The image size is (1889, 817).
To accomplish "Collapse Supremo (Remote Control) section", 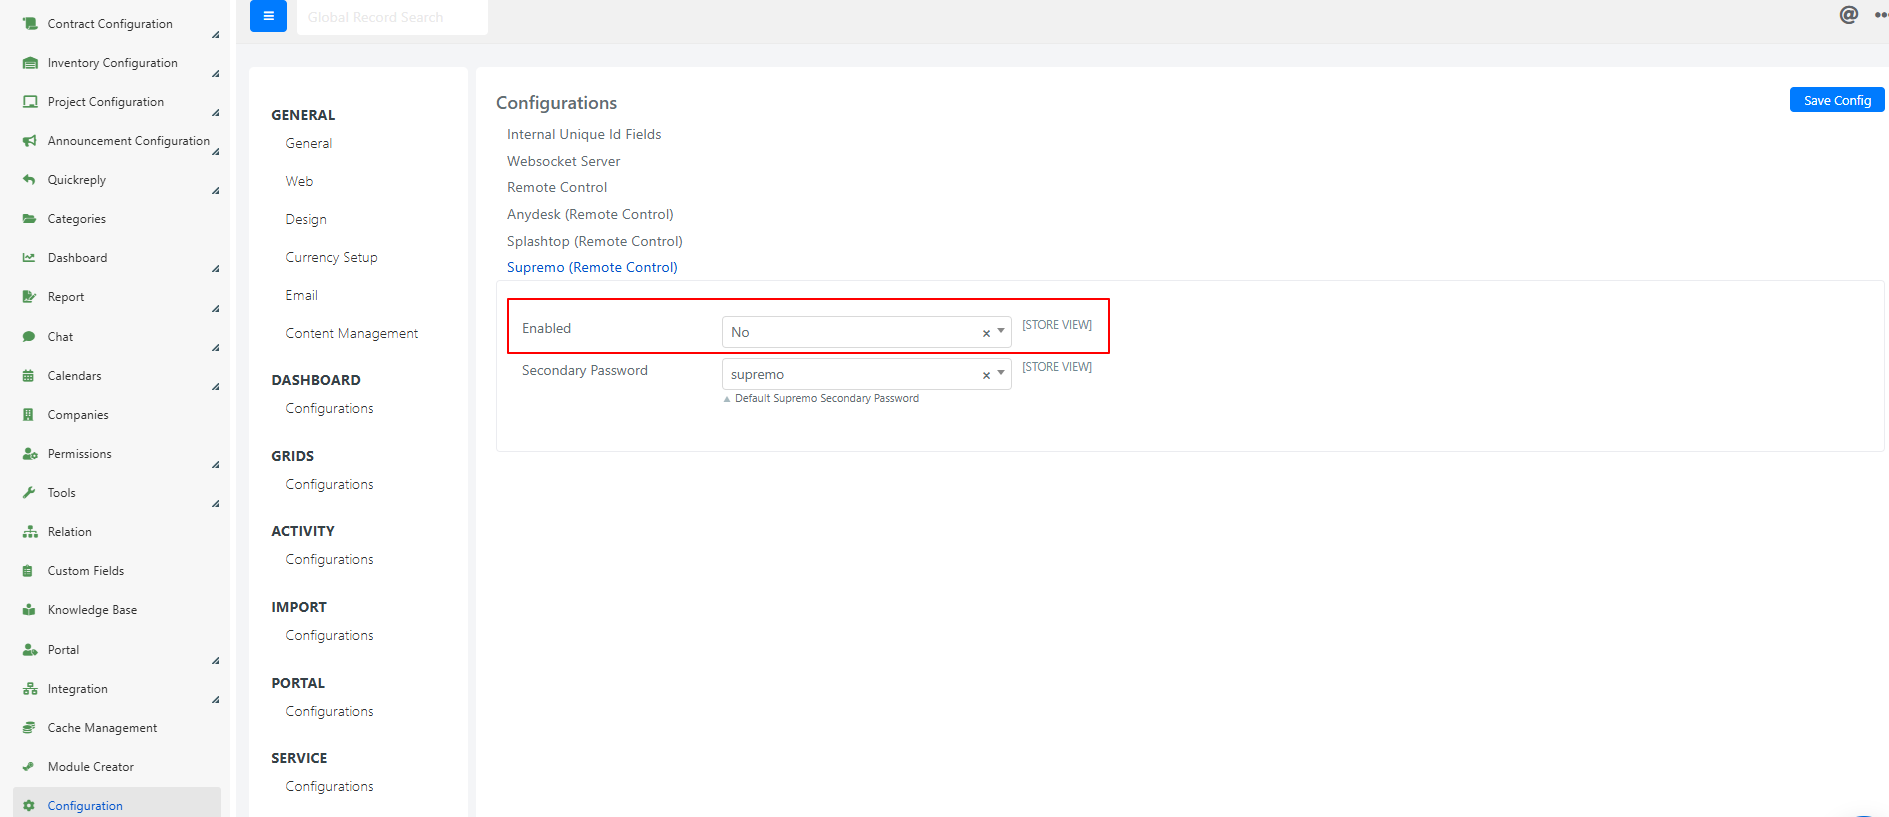I will (592, 267).
